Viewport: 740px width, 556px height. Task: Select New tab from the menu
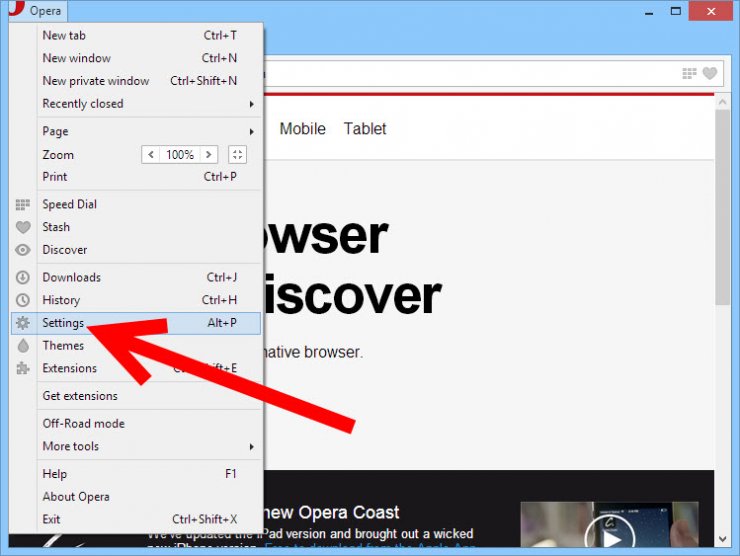tap(150, 35)
